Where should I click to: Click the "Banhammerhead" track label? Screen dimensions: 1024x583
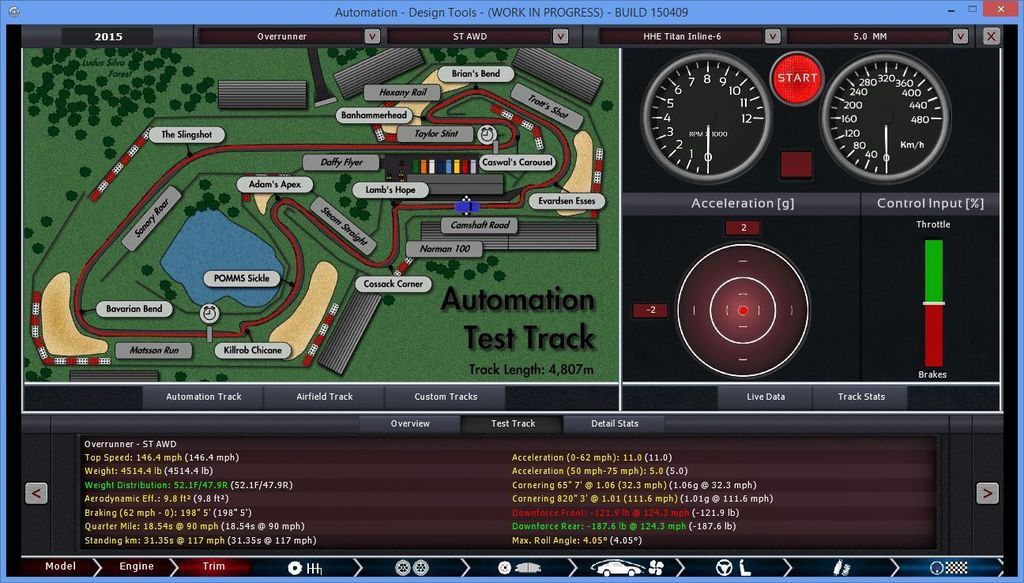click(374, 115)
